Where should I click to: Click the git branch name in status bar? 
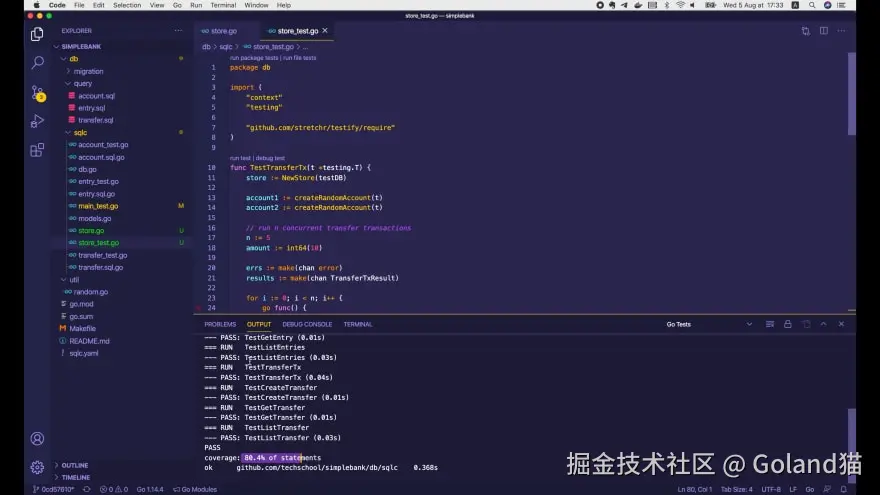[53, 489]
